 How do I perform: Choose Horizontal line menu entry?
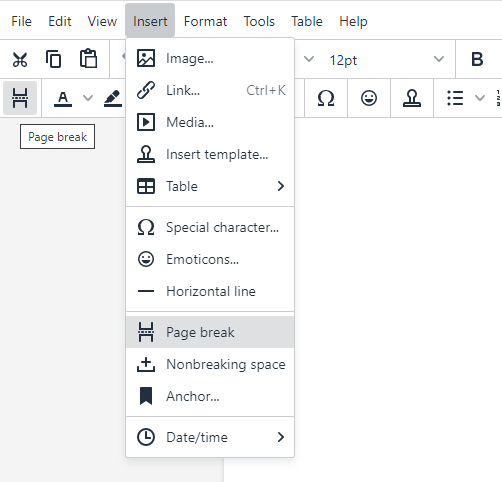(210, 291)
